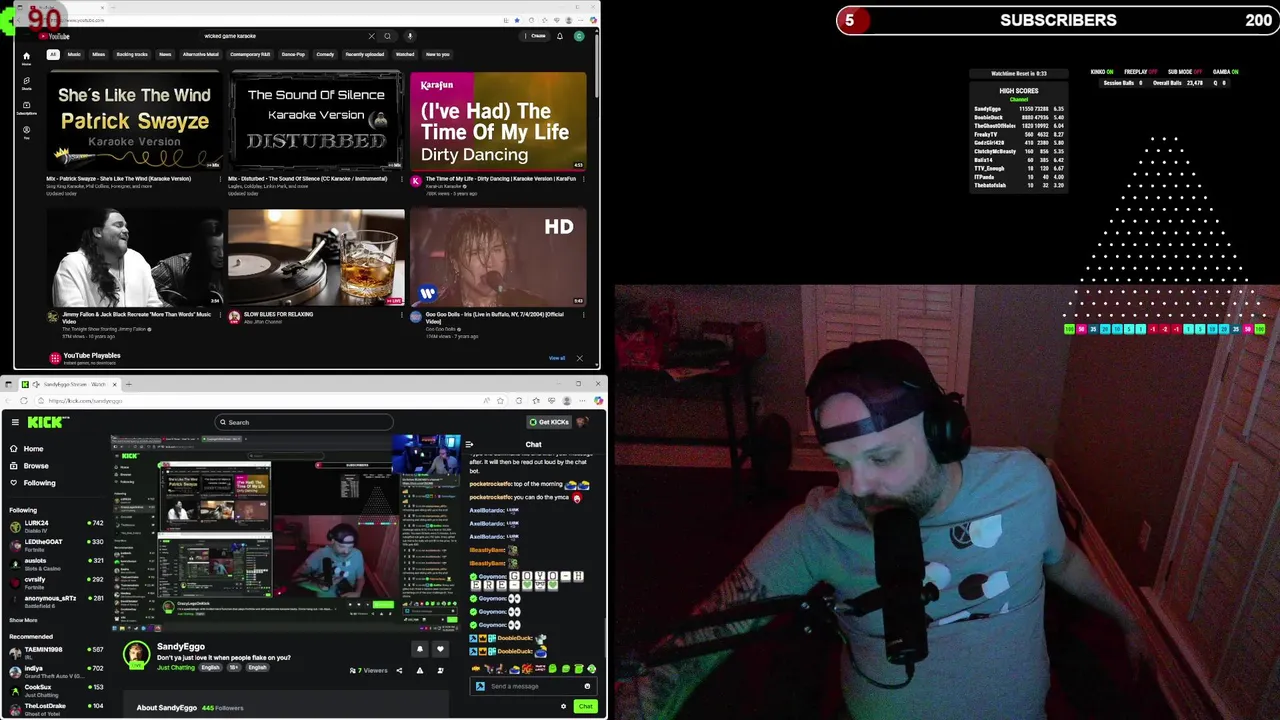
Task: Click the YouTube search box
Action: pos(290,36)
